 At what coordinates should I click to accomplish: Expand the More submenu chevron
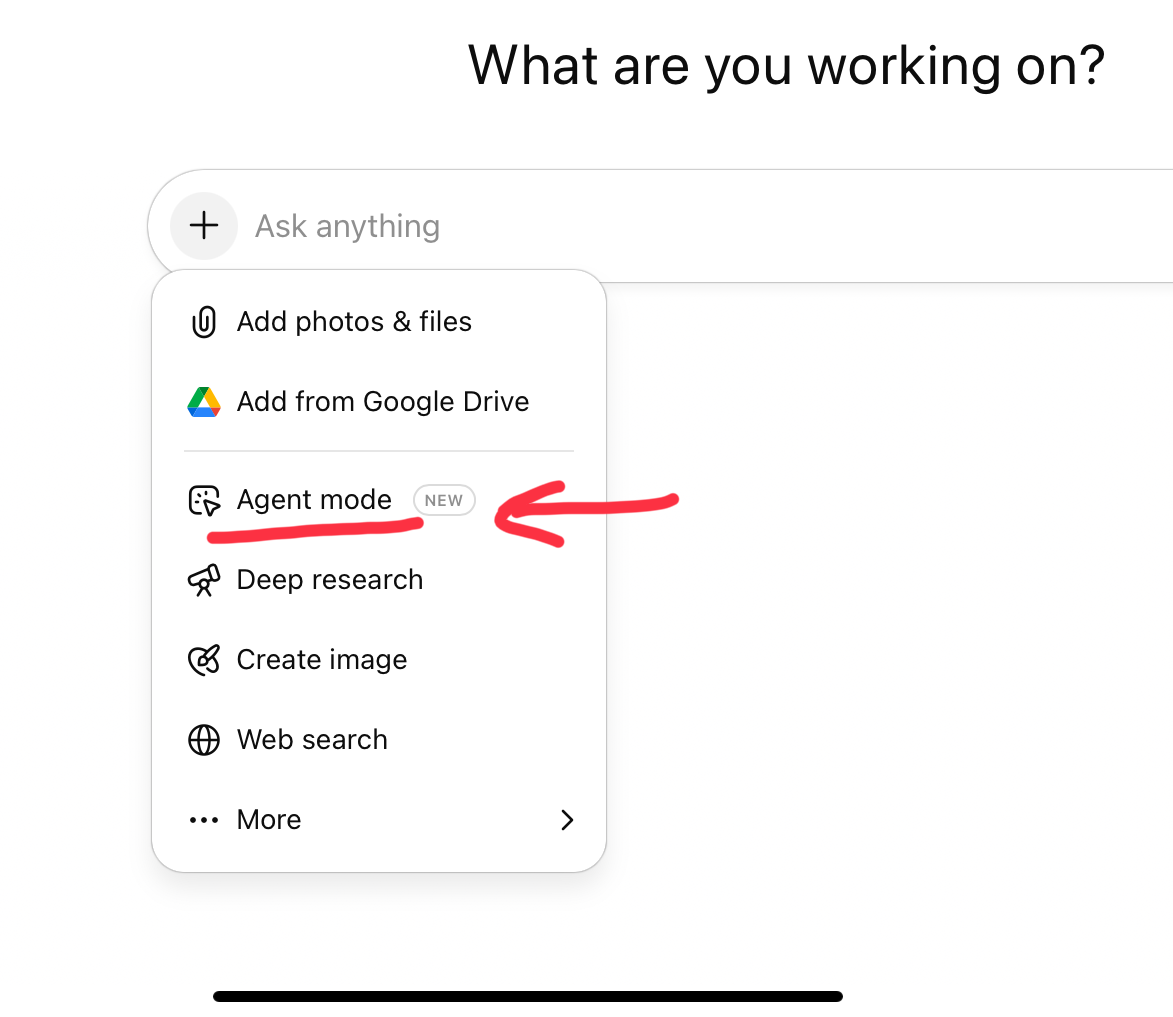[567, 820]
